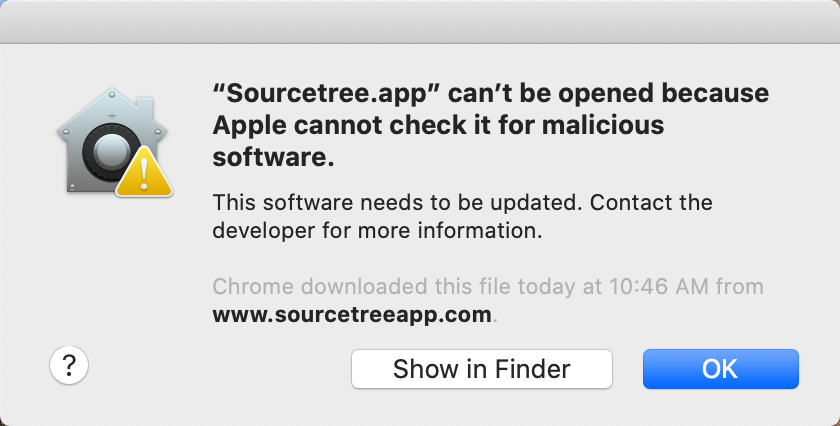Viewport: 840px width, 426px height.
Task: Click the empty dialog area below the security icon
Action: pos(114,268)
